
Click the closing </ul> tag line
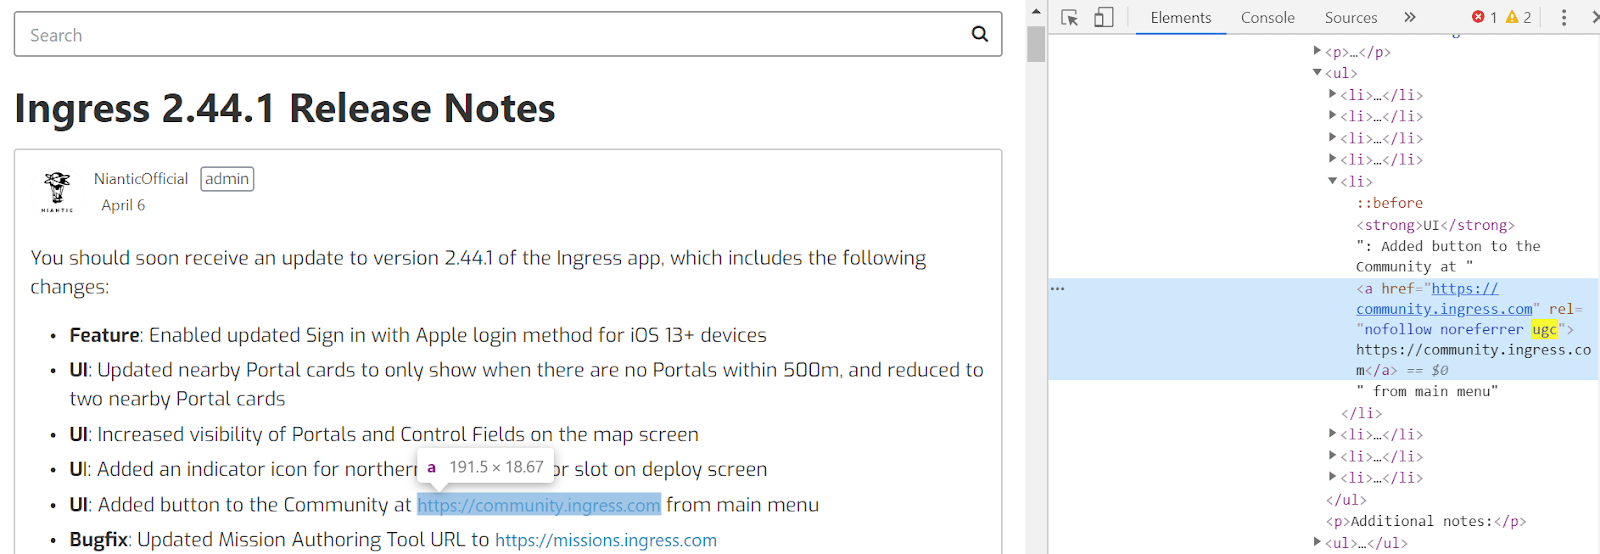point(1346,499)
